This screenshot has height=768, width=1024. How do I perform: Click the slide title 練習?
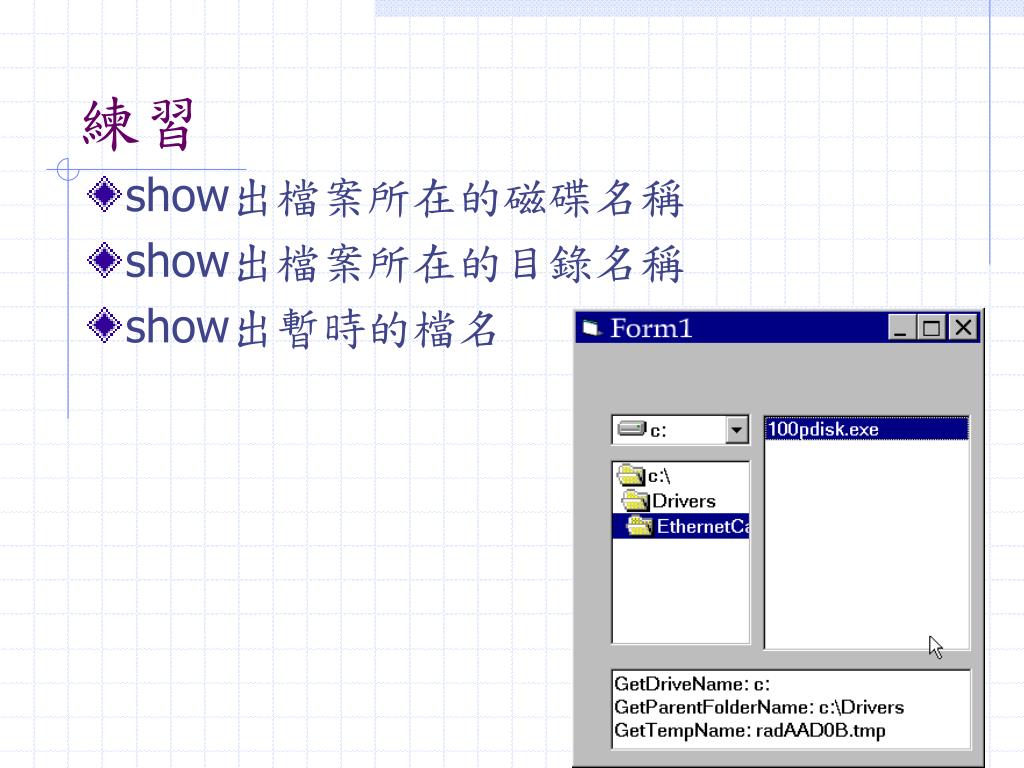tap(138, 124)
